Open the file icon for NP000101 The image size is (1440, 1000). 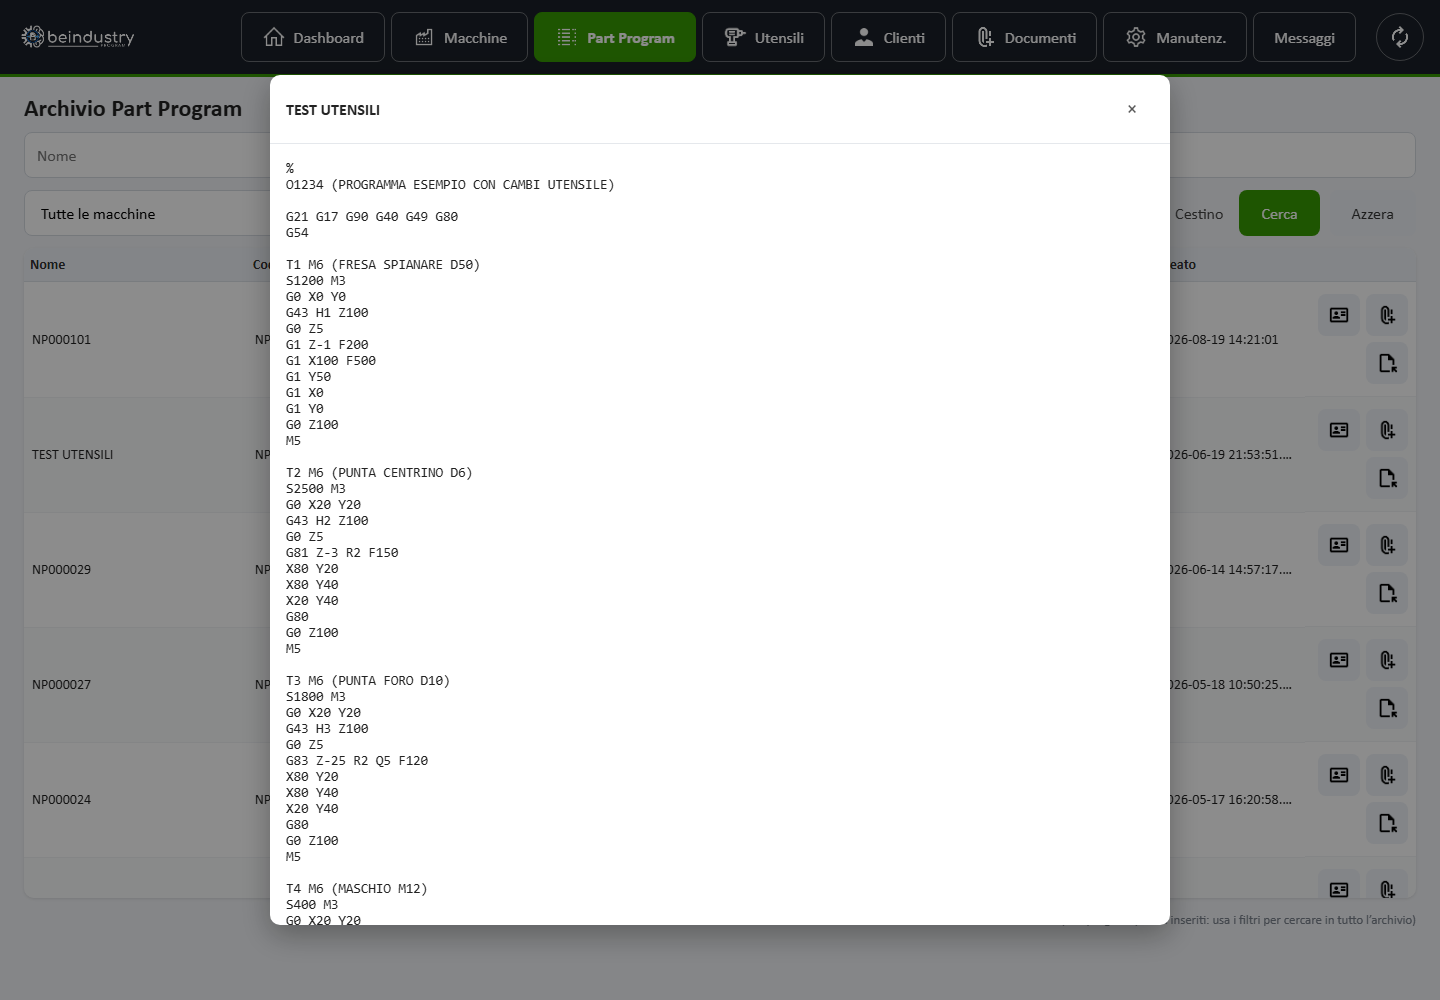click(x=1387, y=363)
